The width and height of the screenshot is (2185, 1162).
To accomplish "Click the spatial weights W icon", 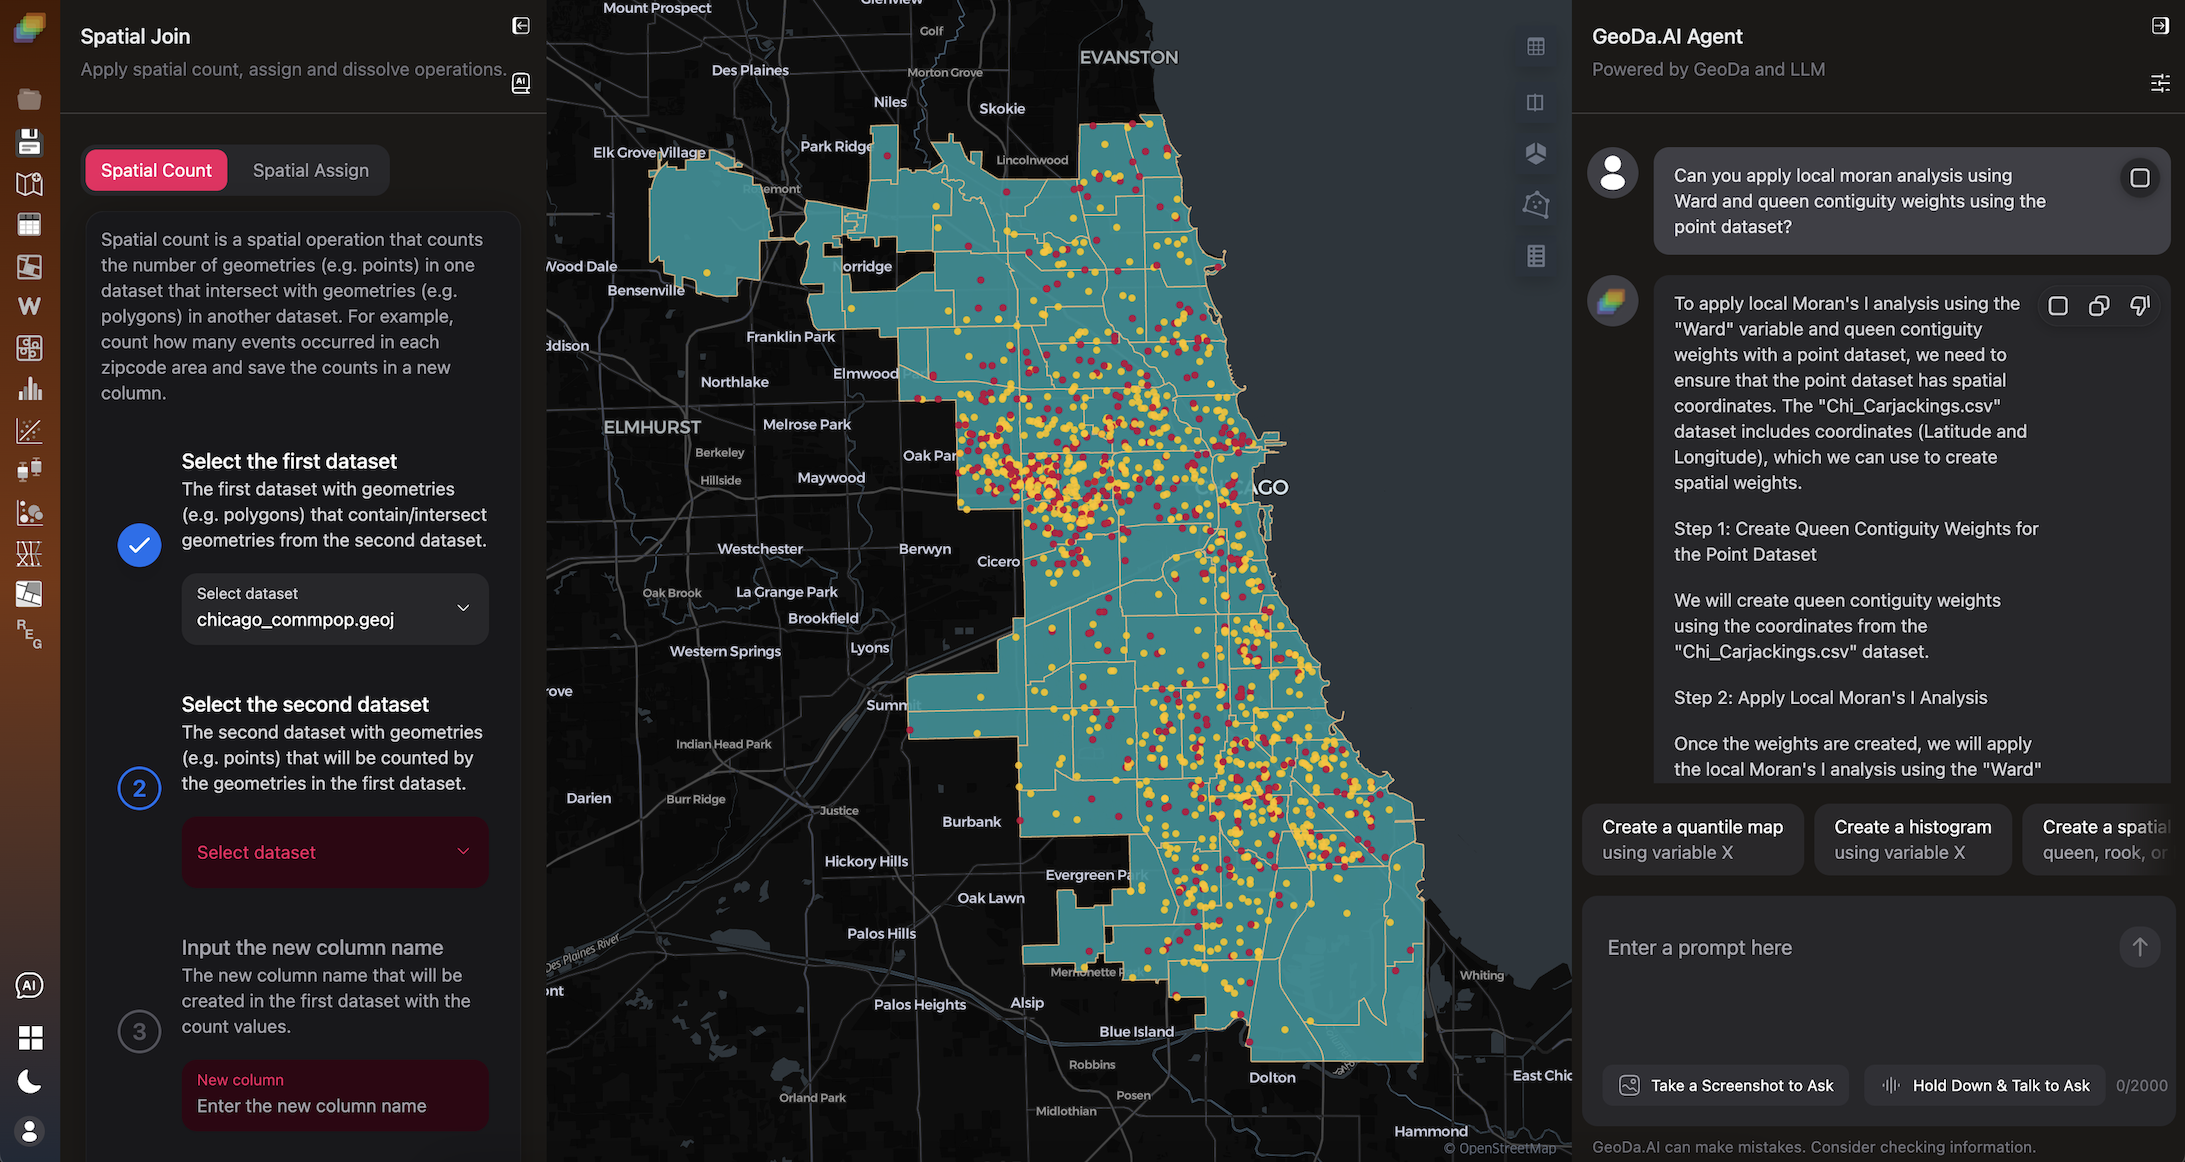I will click(x=29, y=307).
